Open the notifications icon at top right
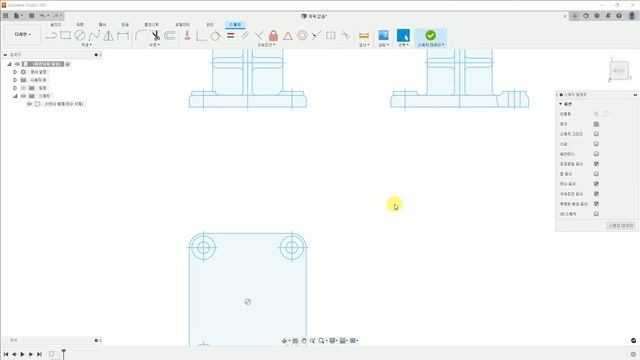640x360 pixels. pos(608,16)
